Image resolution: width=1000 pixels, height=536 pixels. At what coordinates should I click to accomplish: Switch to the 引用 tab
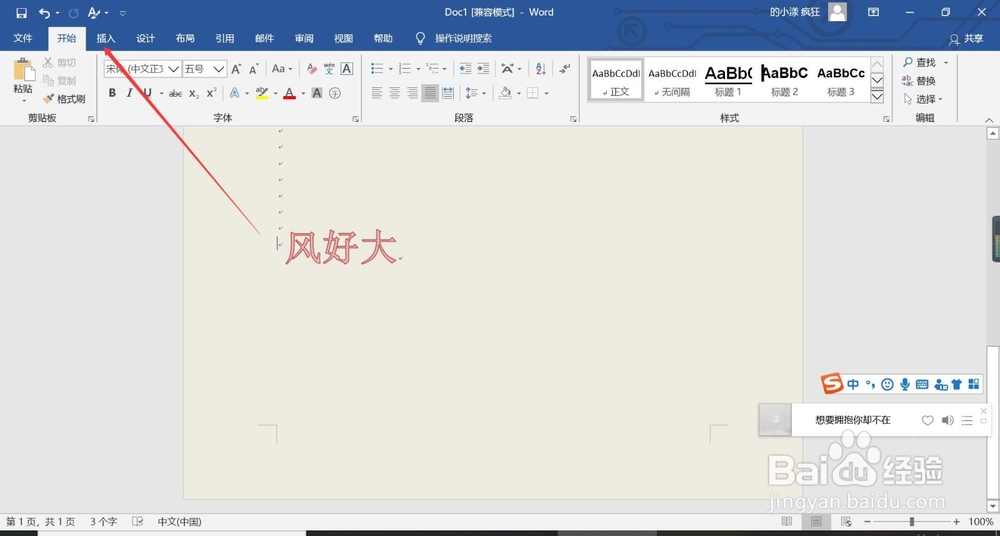[x=224, y=38]
